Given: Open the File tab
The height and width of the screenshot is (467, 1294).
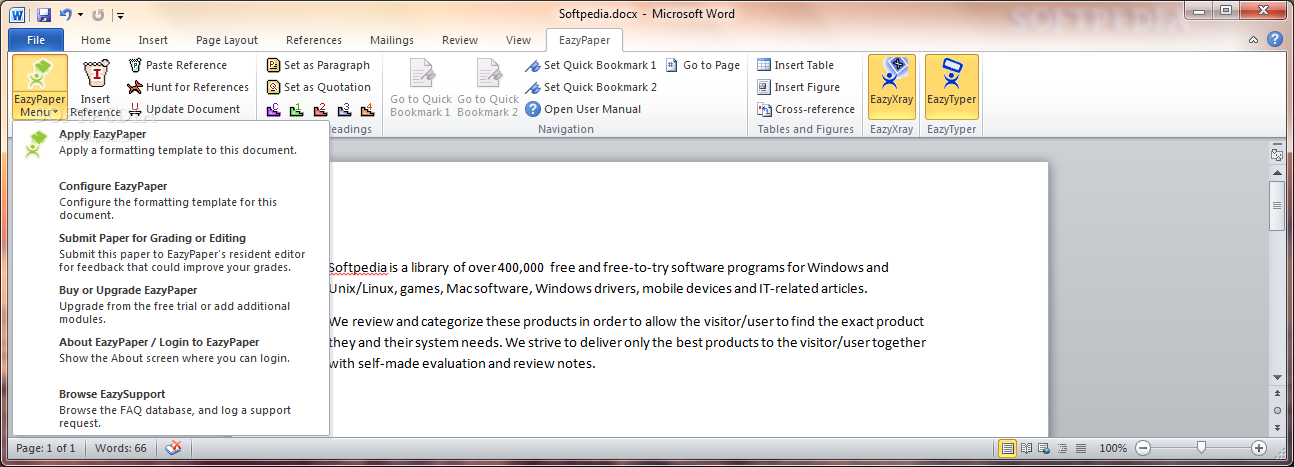Looking at the screenshot, I should click(x=36, y=40).
